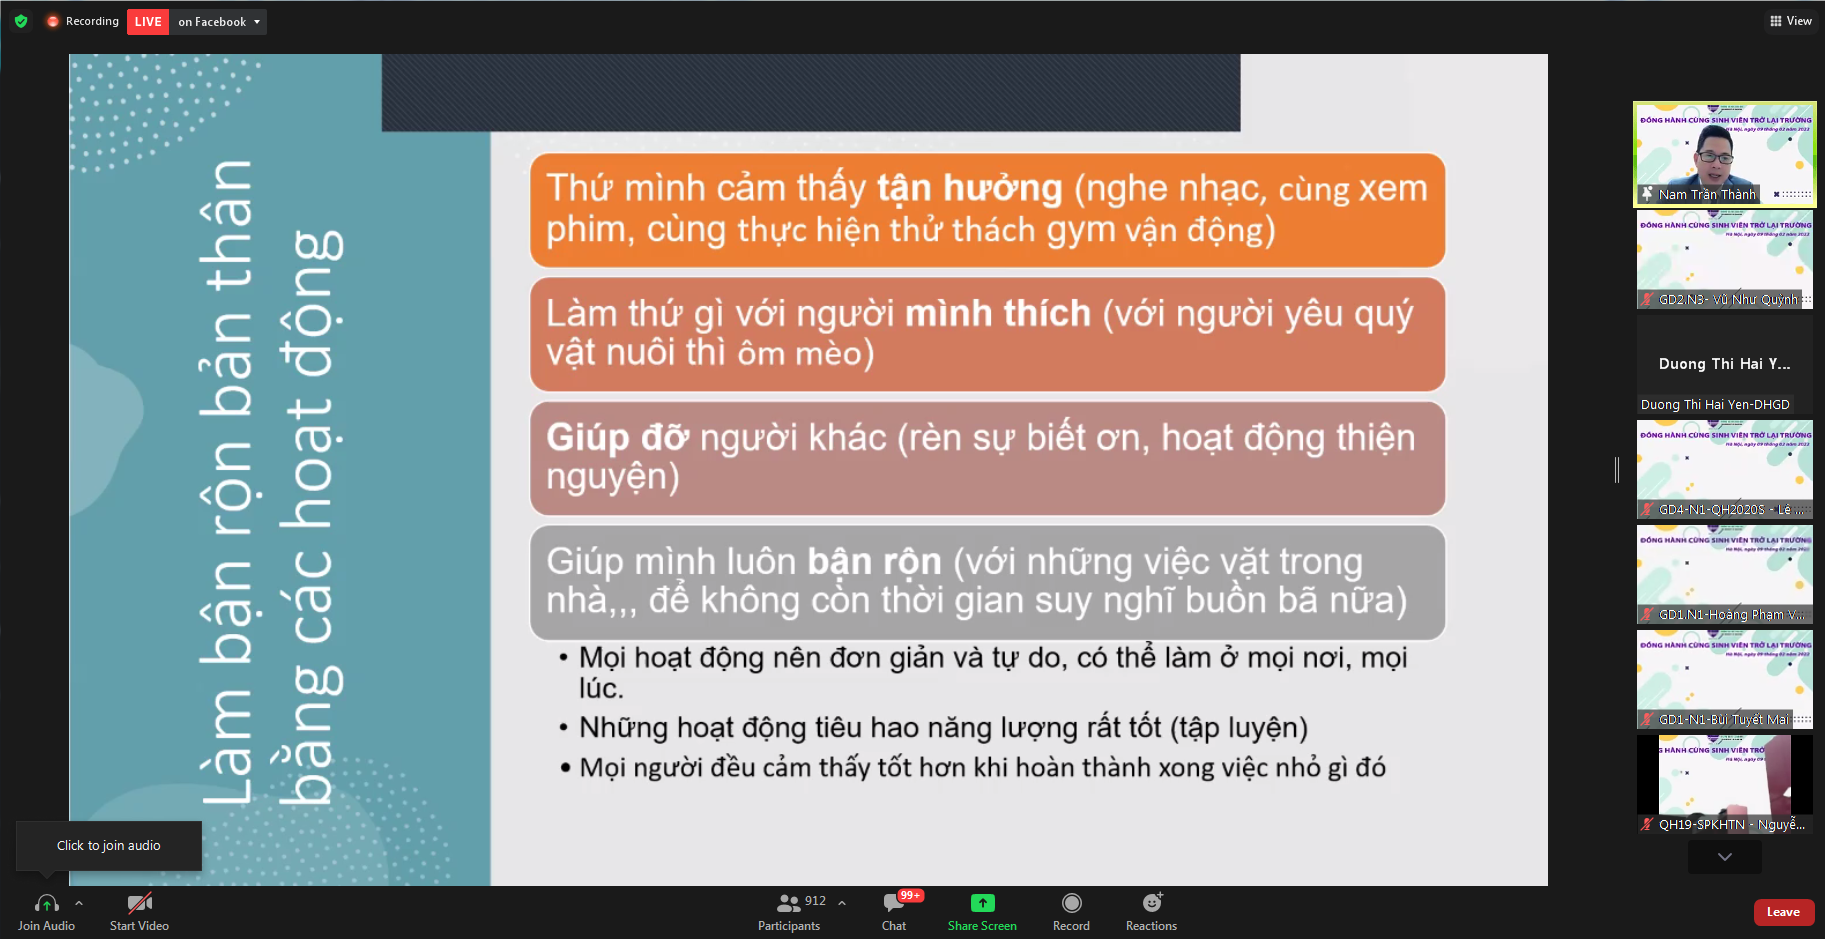Image resolution: width=1825 pixels, height=939 pixels.
Task: Select the Duong Thi Hai Yen participant tile
Action: coord(1724,365)
